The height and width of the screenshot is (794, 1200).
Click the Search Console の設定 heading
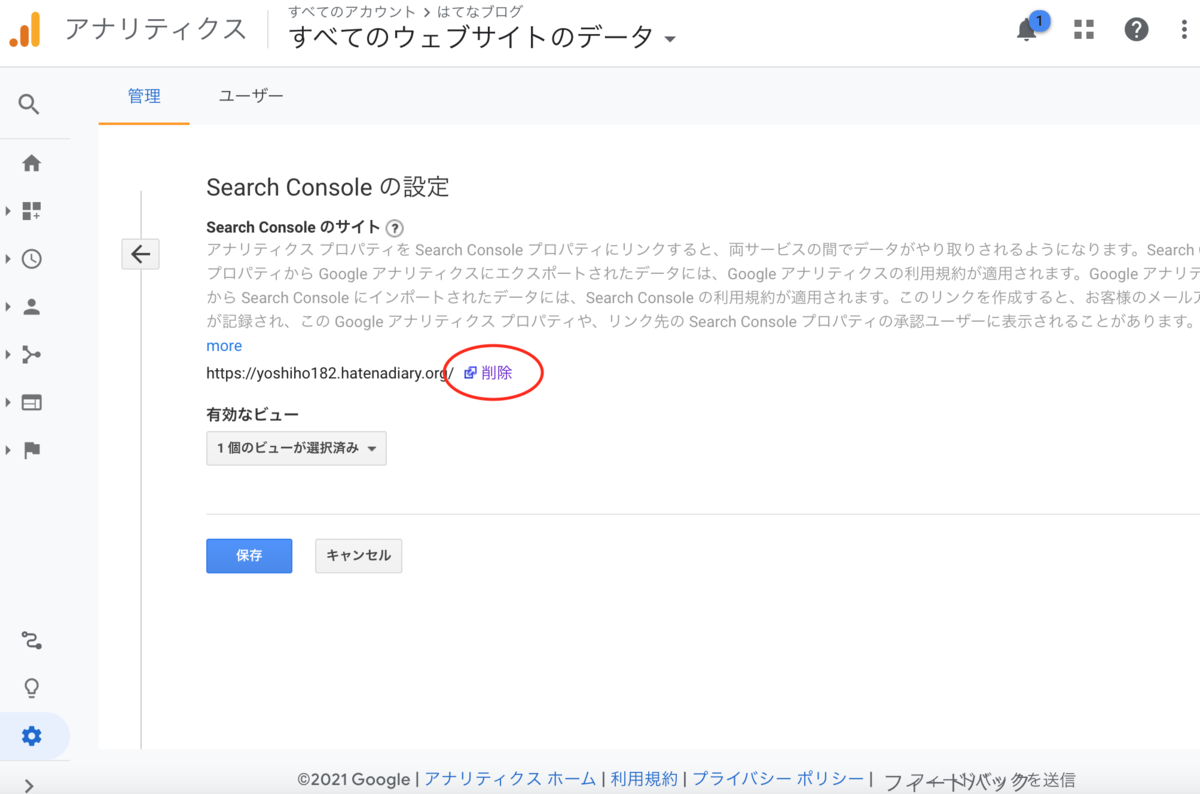[328, 187]
